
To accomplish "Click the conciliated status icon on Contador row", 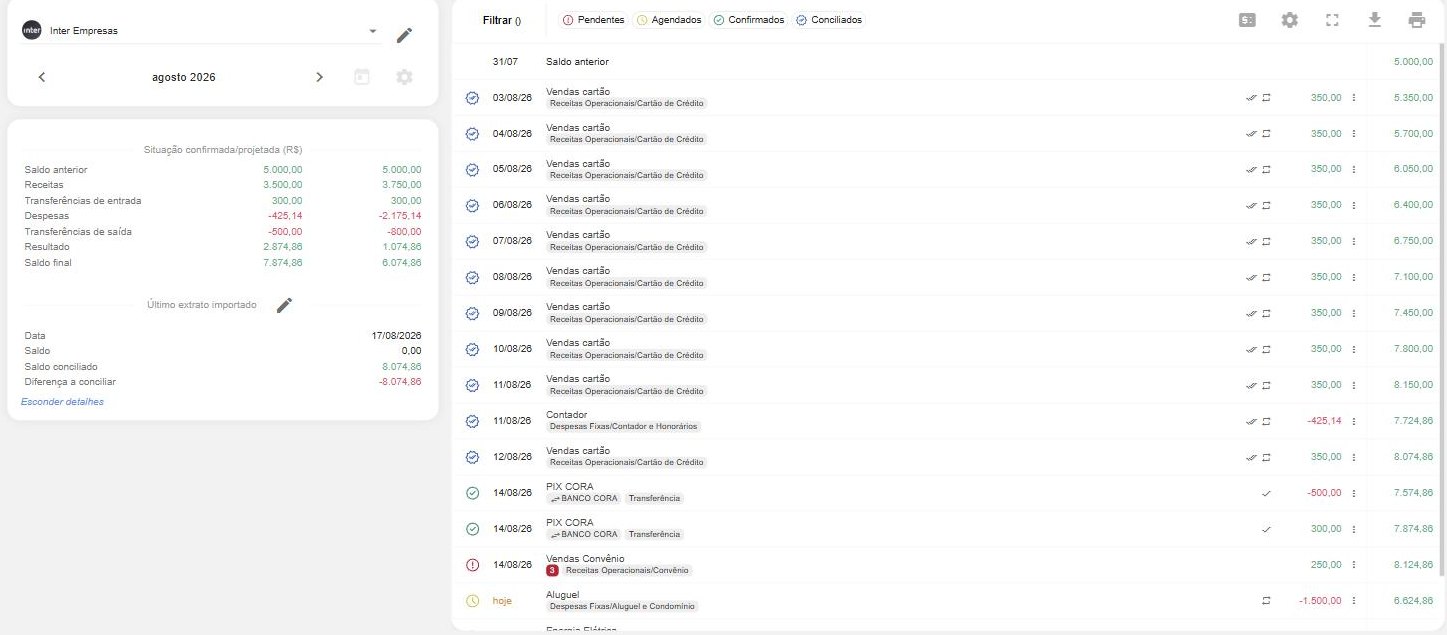I will (472, 421).
